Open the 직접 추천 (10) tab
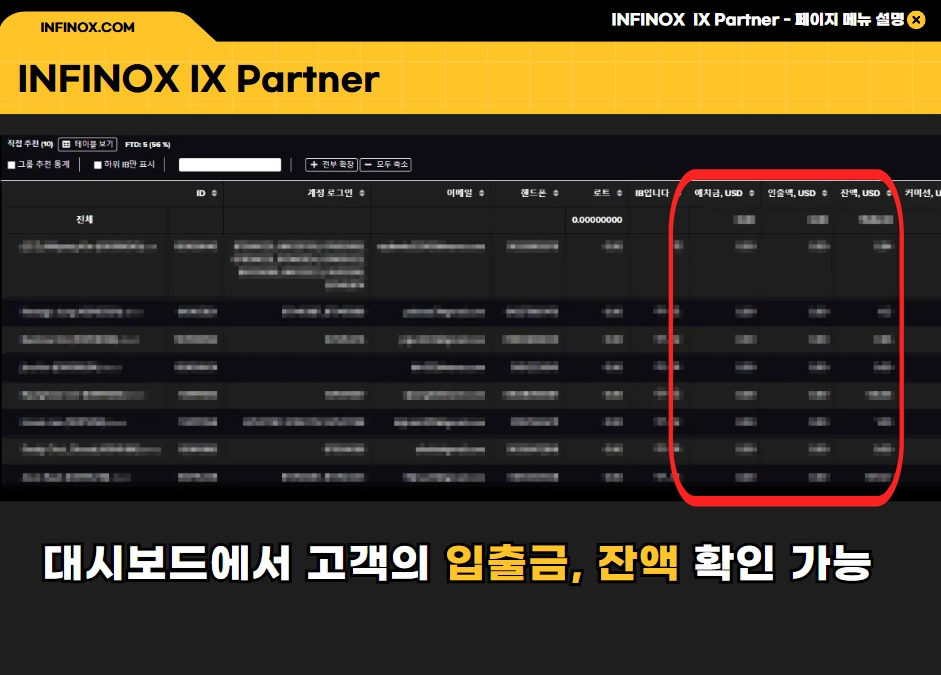Viewport: 941px width, 675px height. click(30, 144)
